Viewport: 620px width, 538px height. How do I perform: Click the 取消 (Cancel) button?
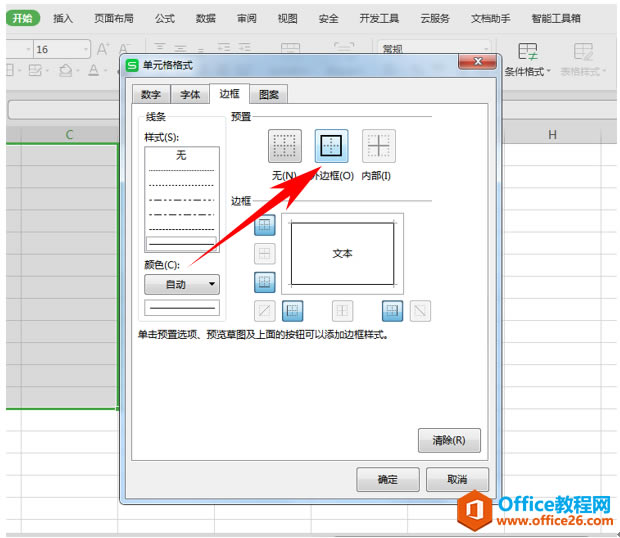457,479
